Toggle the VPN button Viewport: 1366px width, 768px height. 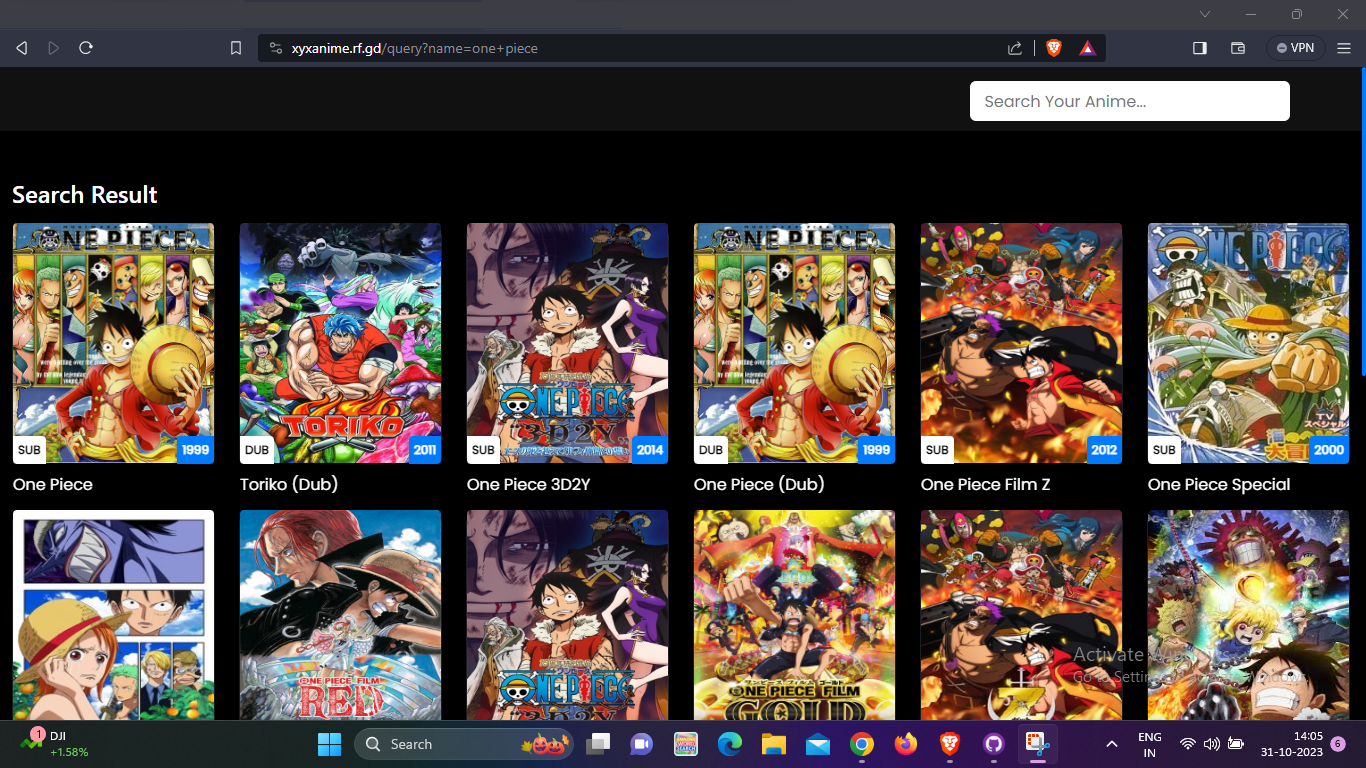(1295, 48)
